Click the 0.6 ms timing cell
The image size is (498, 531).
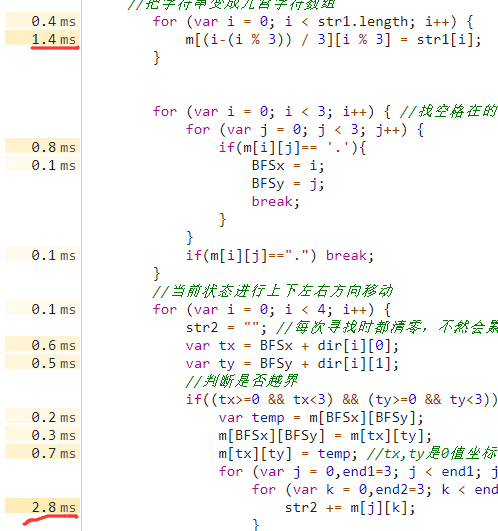42,344
